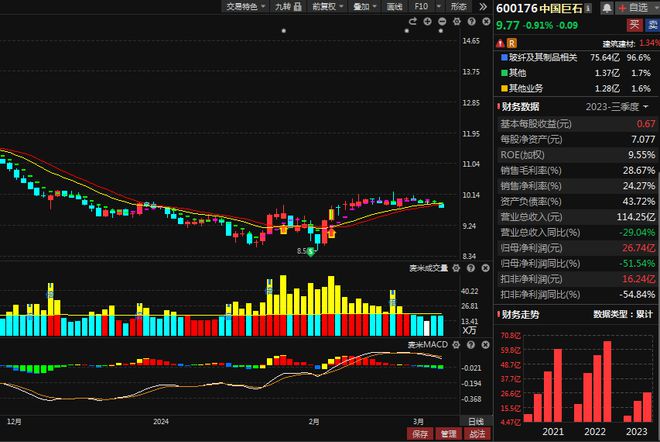Click the orange R margin-trading badge
The height and width of the screenshot is (442, 660).
[511, 43]
